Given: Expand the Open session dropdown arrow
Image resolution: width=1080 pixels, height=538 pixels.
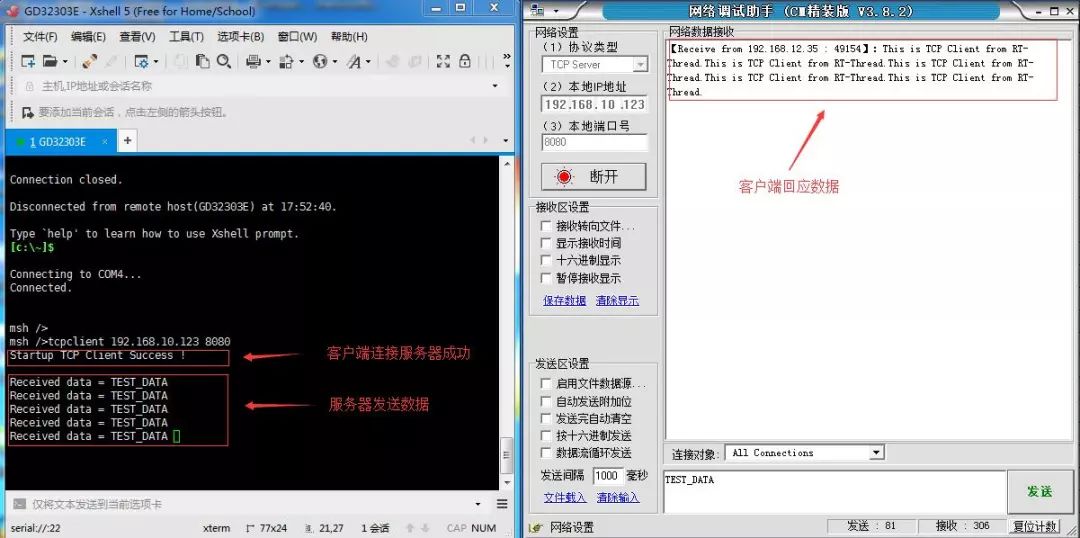Looking at the screenshot, I should tap(65, 62).
